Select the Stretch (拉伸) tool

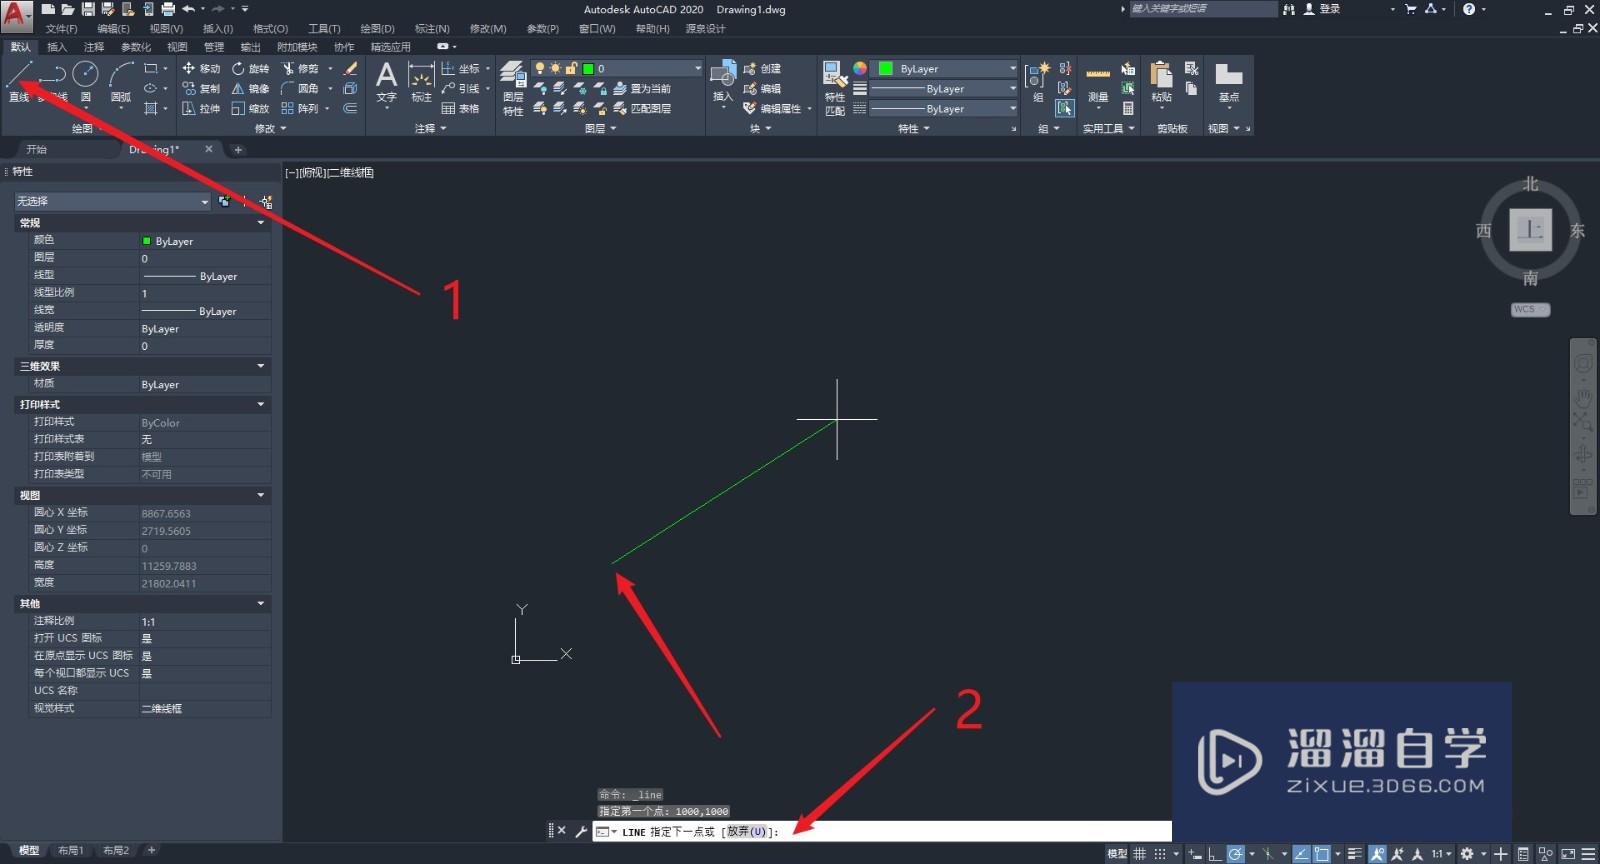[200, 108]
